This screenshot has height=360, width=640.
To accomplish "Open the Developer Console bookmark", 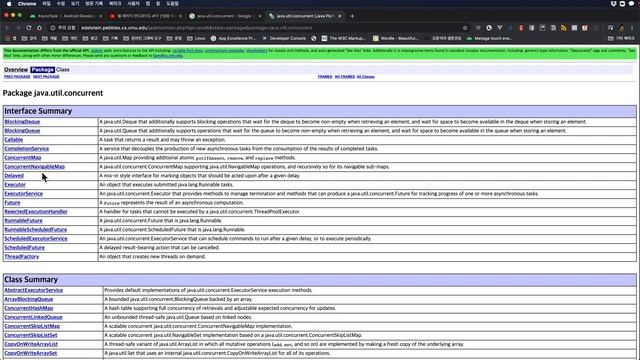I will [x=284, y=38].
